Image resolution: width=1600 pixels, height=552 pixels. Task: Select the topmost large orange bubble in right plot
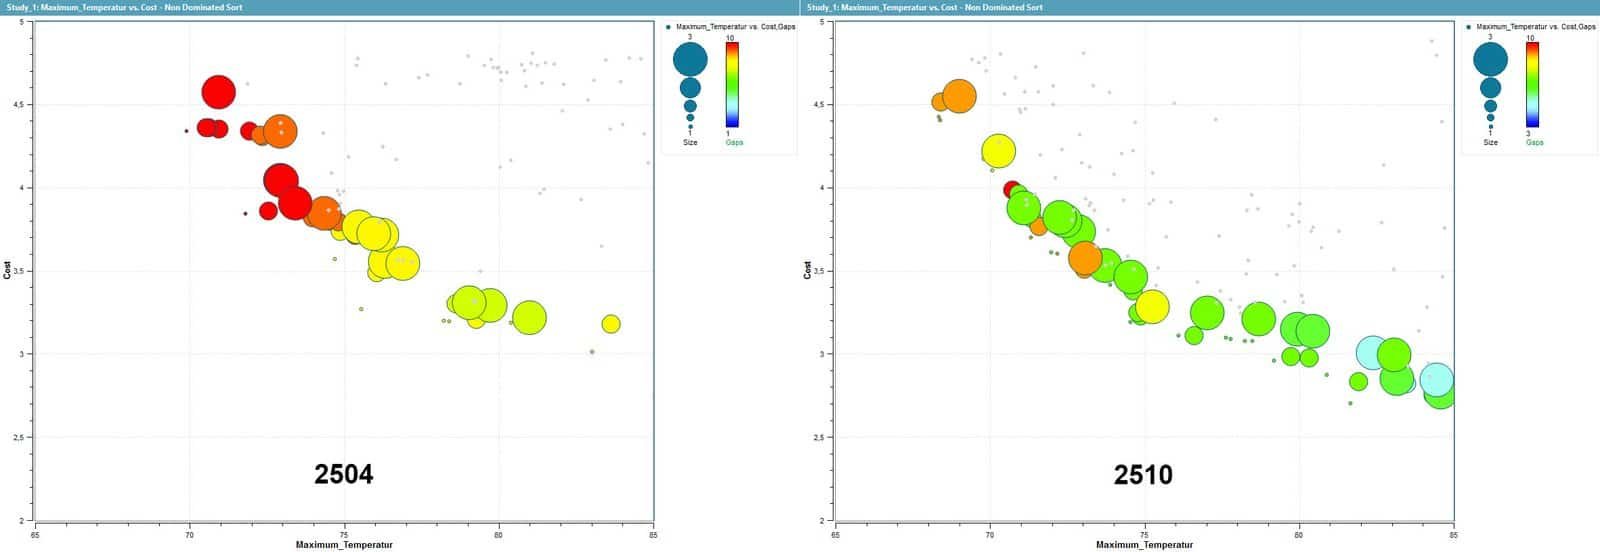click(959, 96)
